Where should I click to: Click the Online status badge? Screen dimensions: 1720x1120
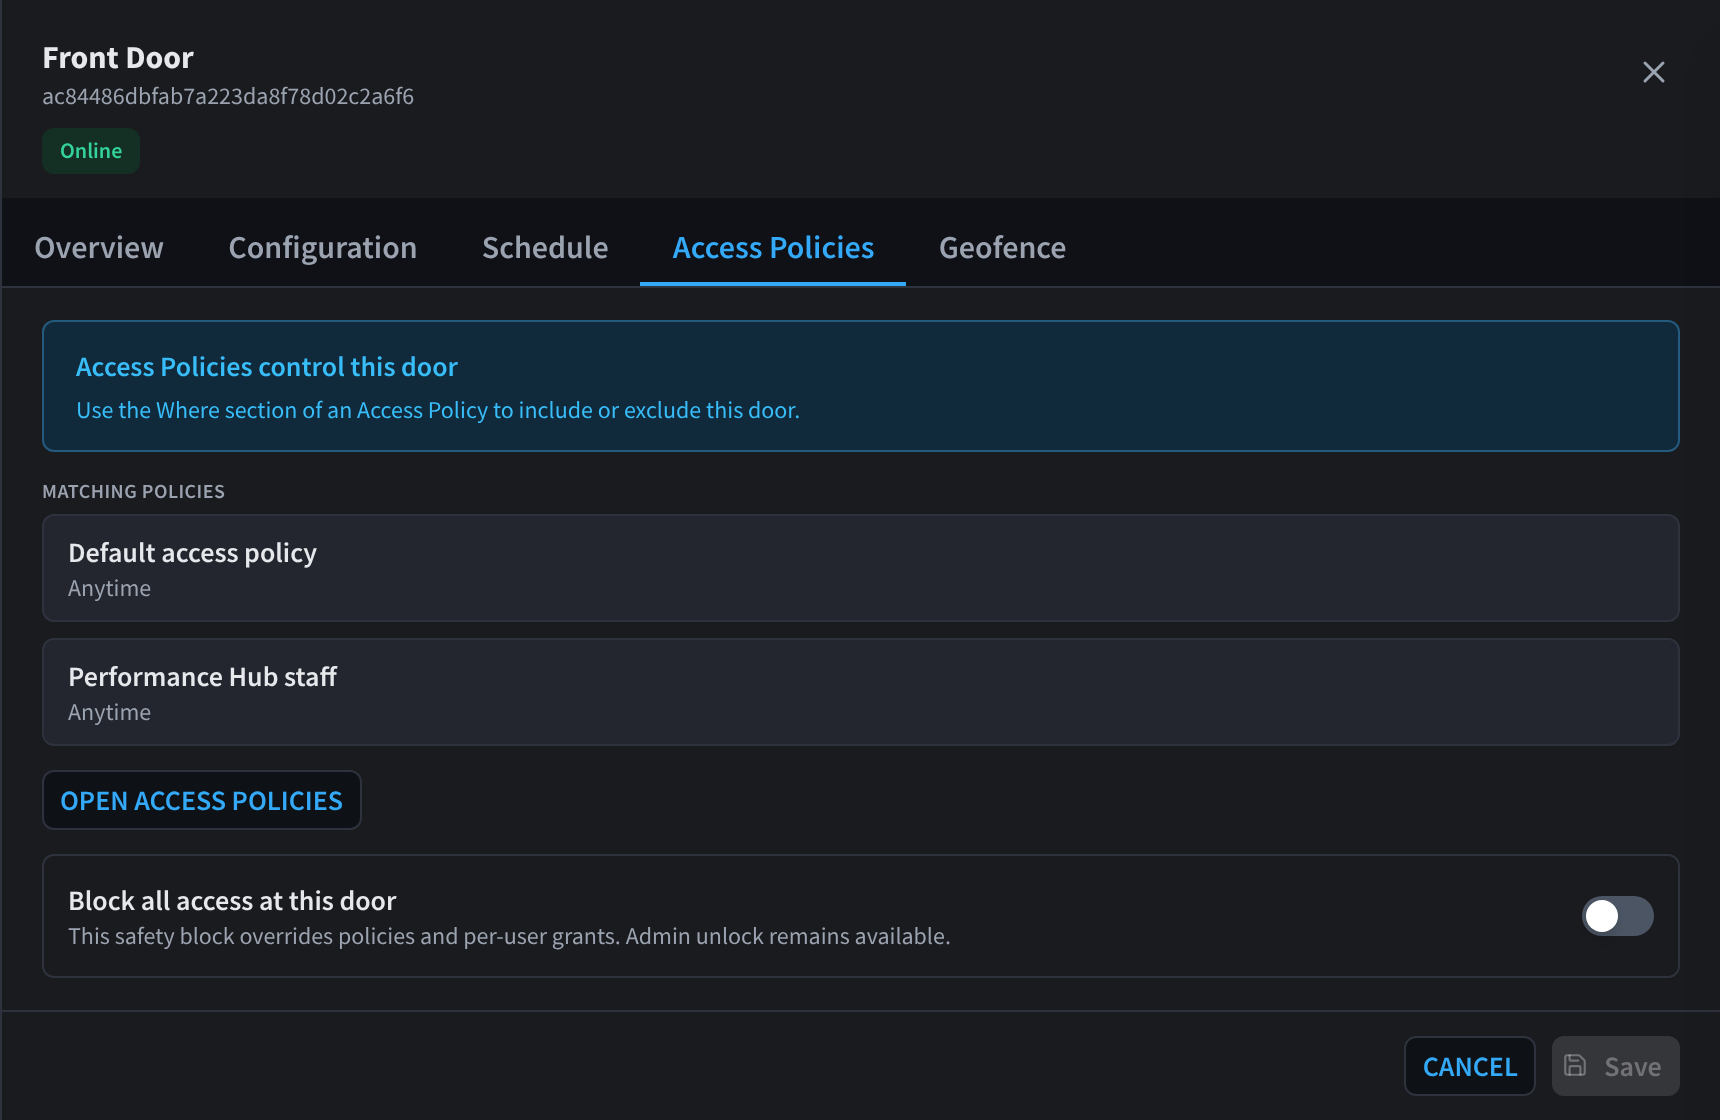[91, 151]
